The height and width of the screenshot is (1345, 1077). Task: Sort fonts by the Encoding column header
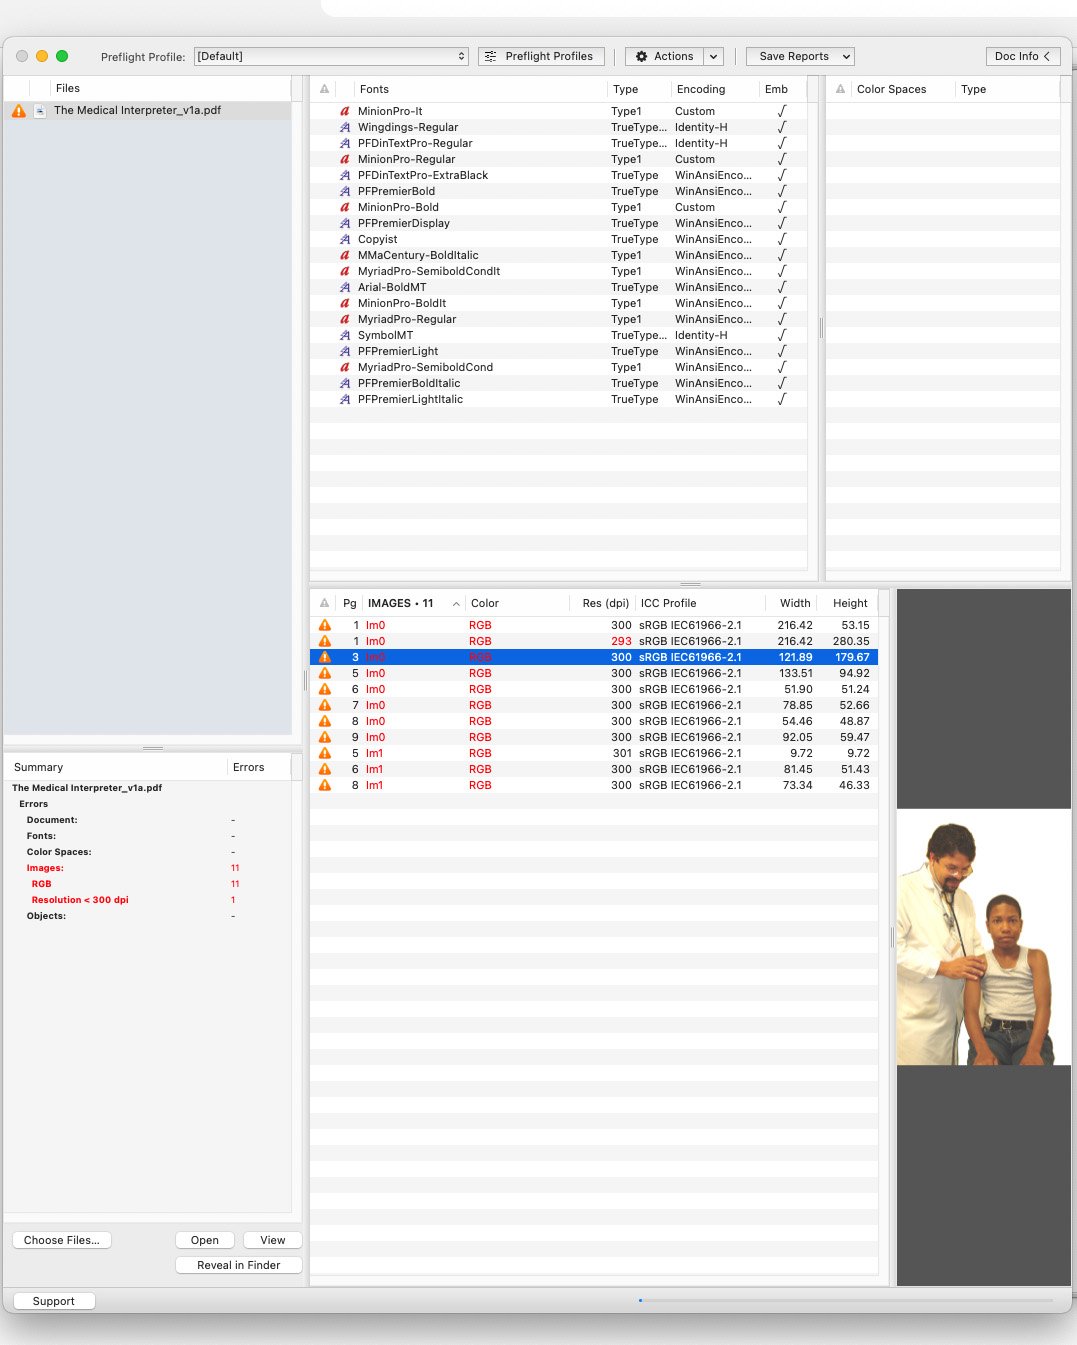pos(701,90)
